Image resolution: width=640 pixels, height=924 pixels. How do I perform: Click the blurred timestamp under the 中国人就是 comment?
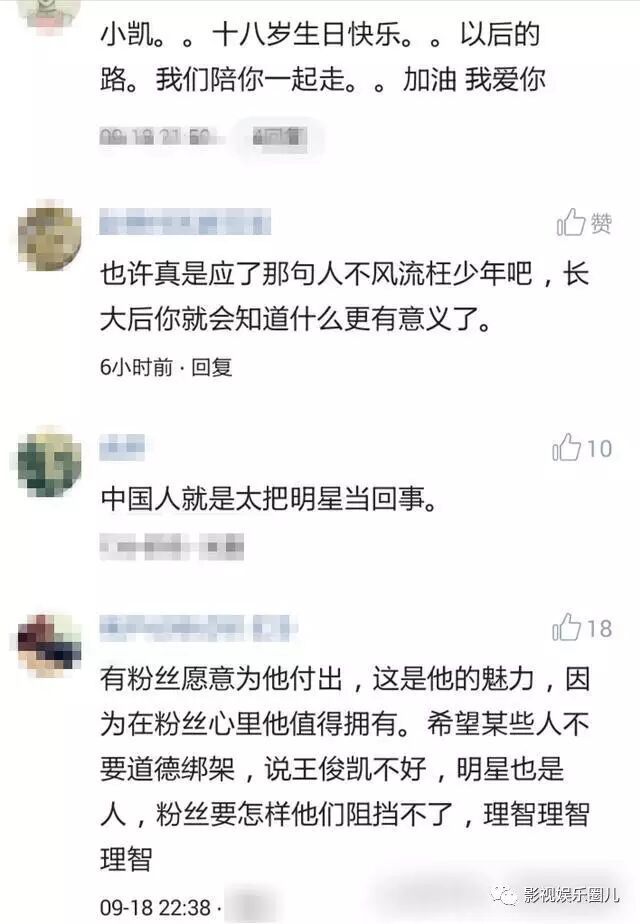[171, 547]
